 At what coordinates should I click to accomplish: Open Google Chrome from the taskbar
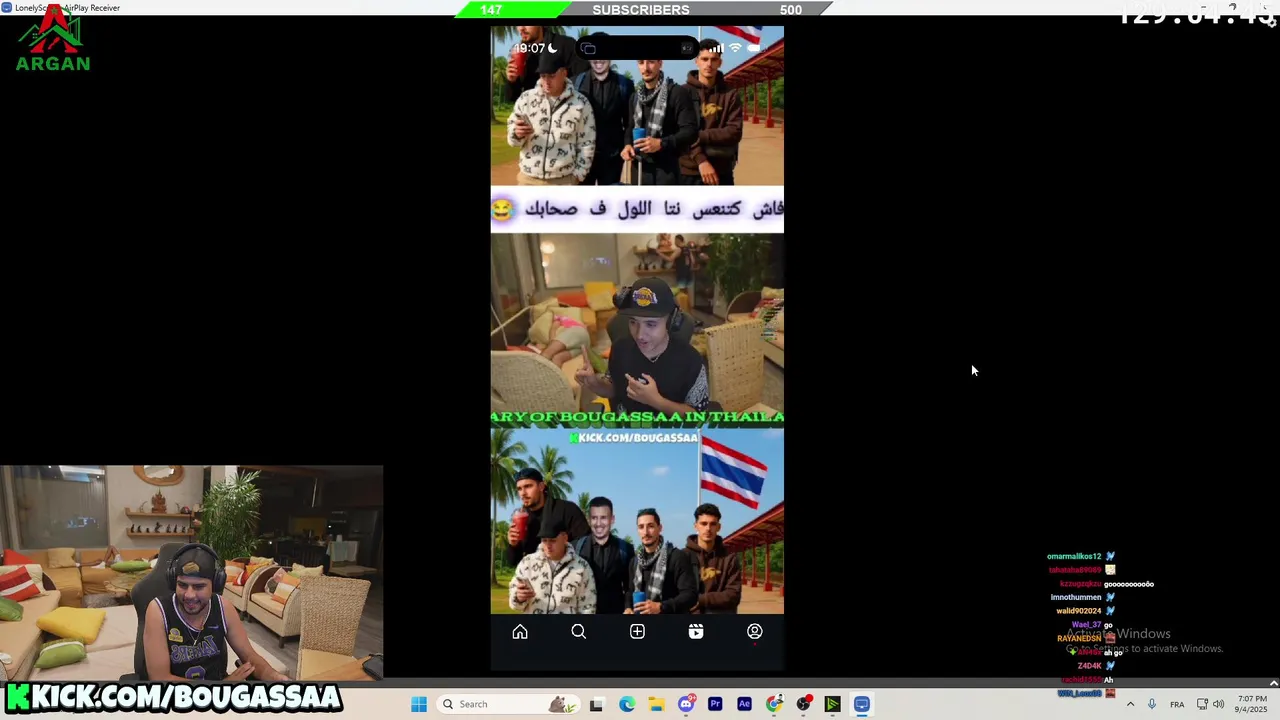pyautogui.click(x=774, y=704)
